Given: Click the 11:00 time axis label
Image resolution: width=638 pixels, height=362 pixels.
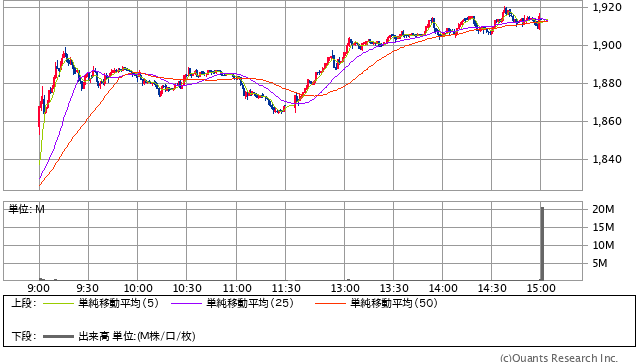Looking at the screenshot, I should click(237, 288).
